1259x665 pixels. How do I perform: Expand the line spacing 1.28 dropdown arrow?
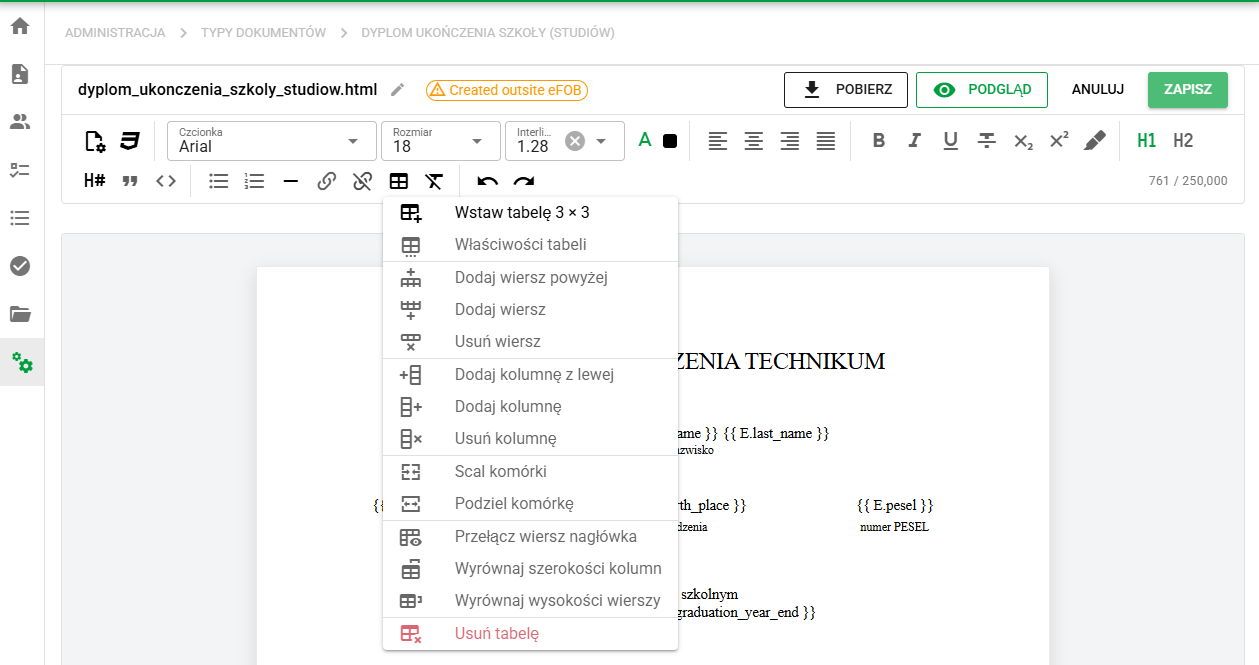[x=601, y=141]
